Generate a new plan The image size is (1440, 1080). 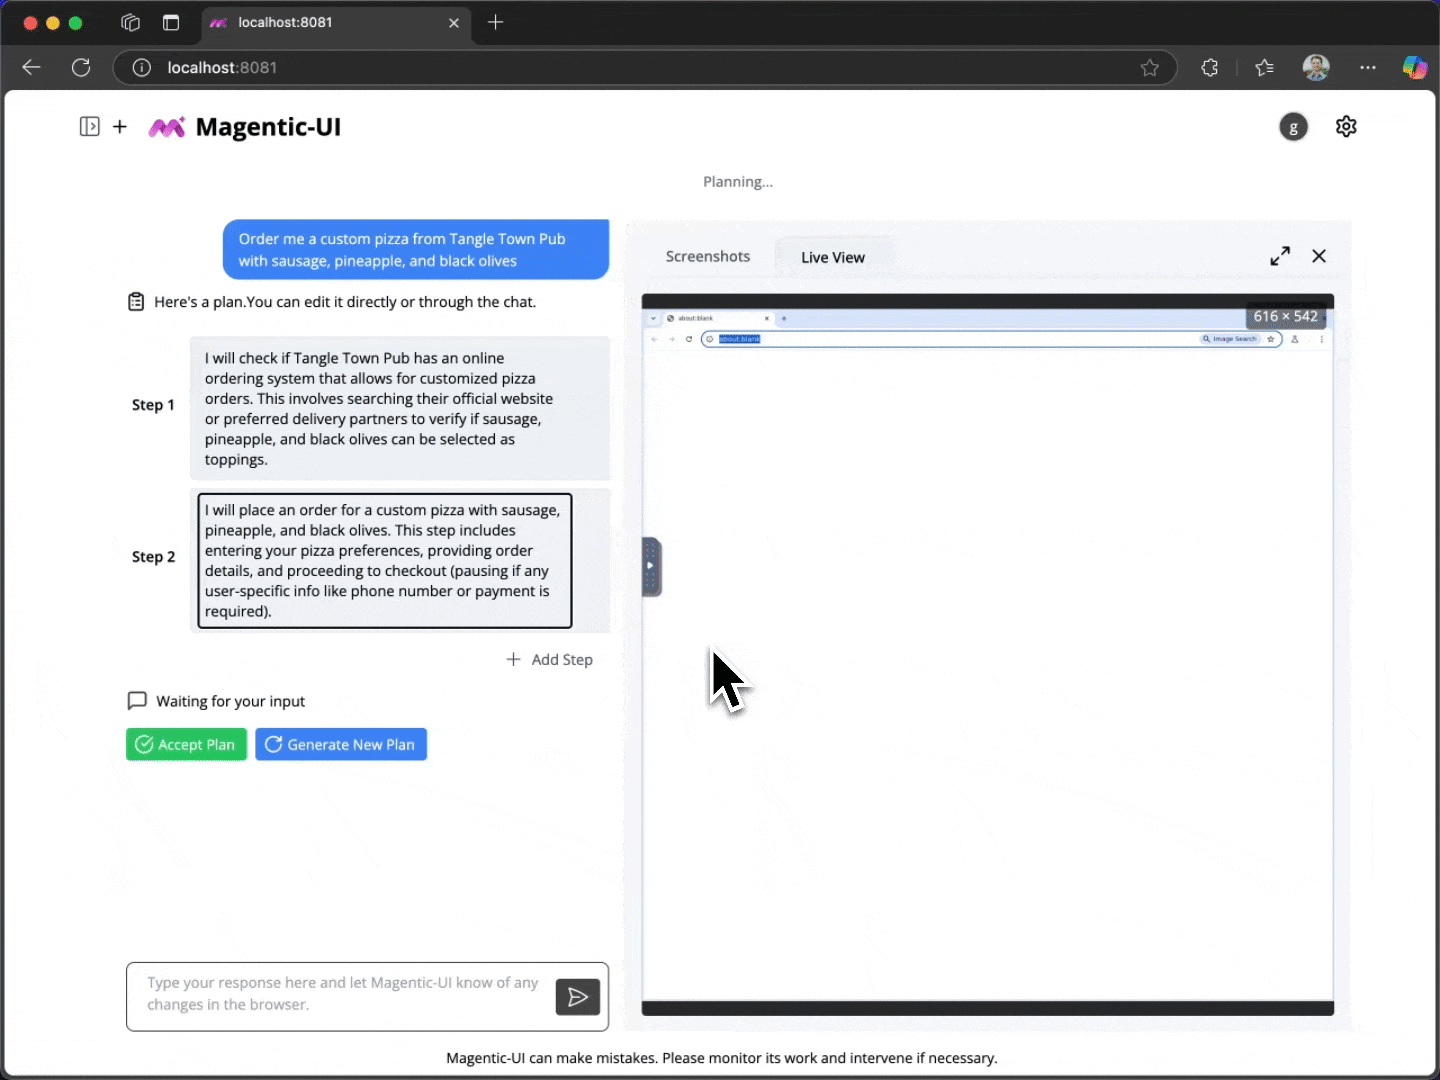(340, 744)
